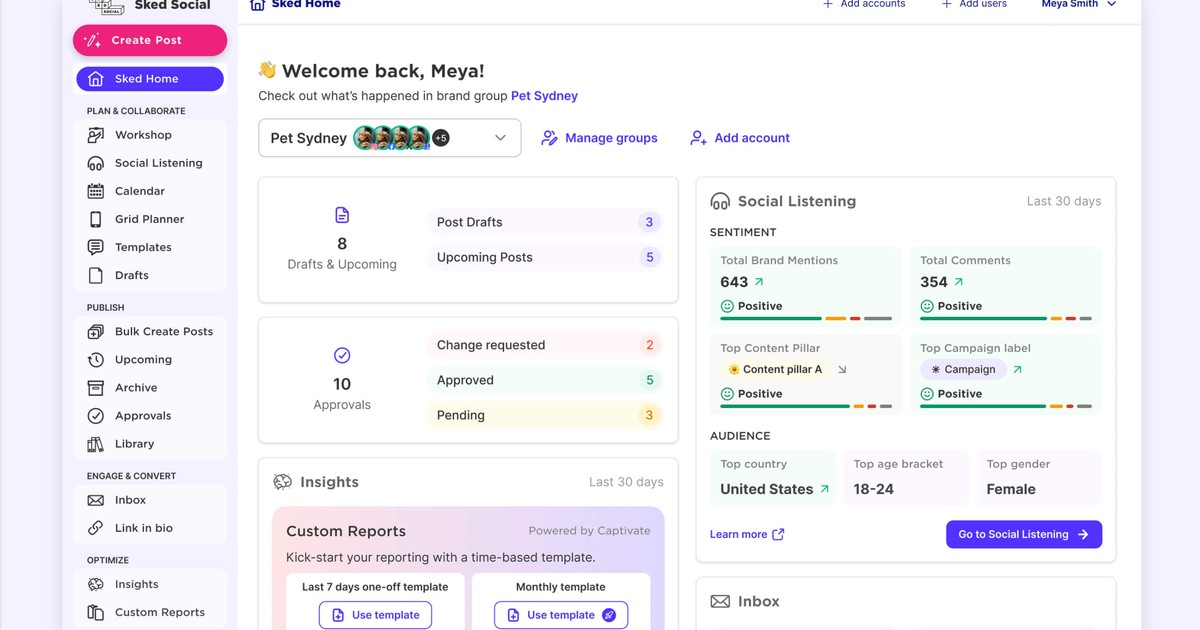Click Go to Social Listening button

click(1024, 534)
